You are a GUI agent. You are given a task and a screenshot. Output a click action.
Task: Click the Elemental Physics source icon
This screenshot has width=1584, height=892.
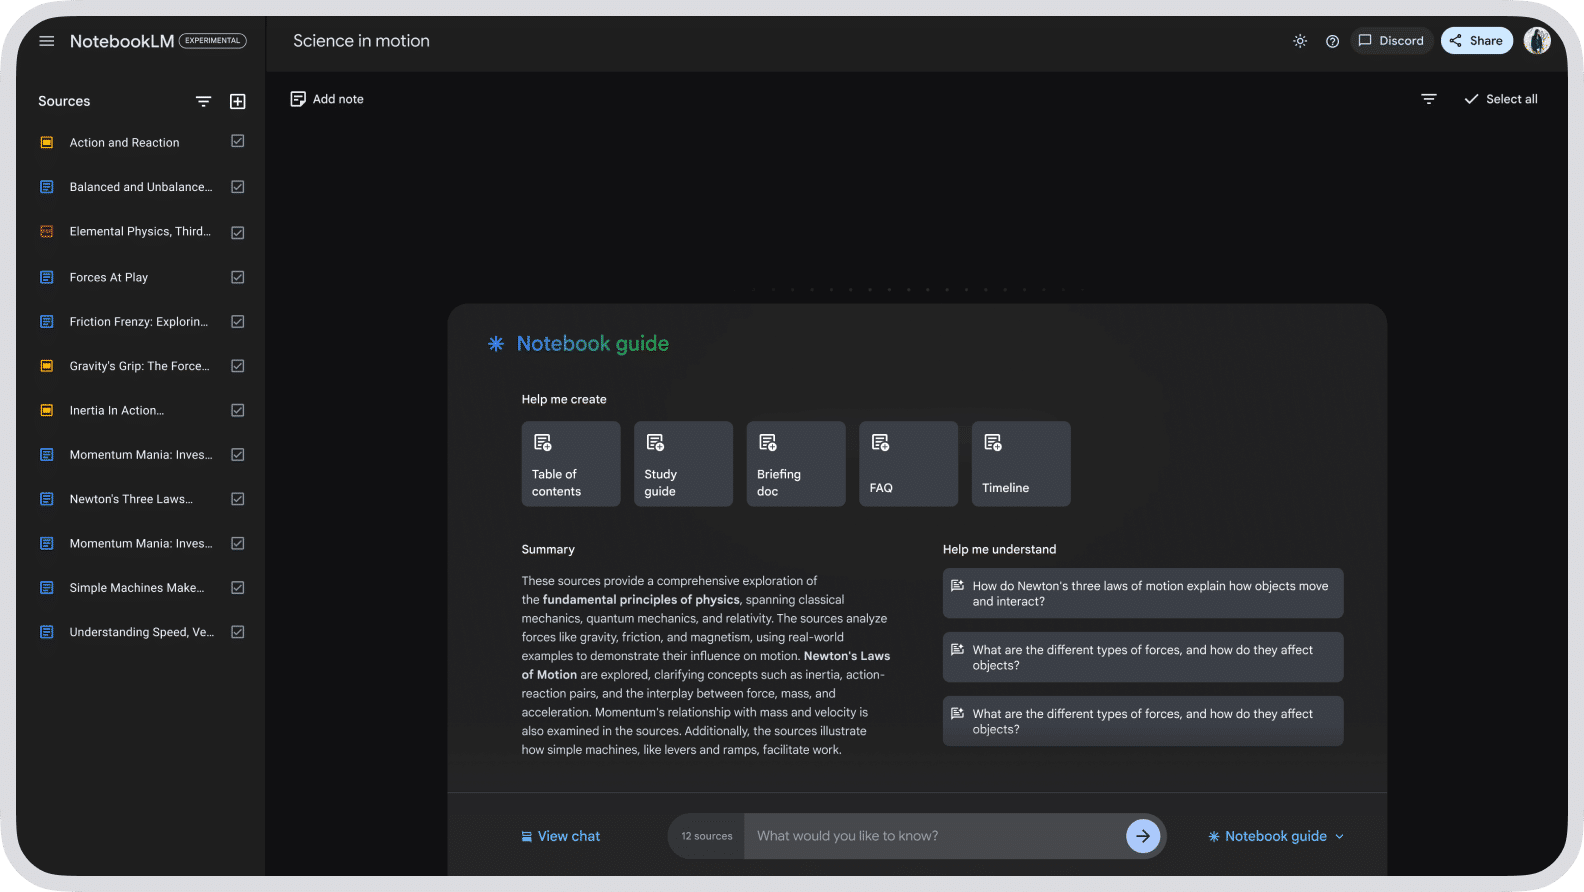(46, 231)
